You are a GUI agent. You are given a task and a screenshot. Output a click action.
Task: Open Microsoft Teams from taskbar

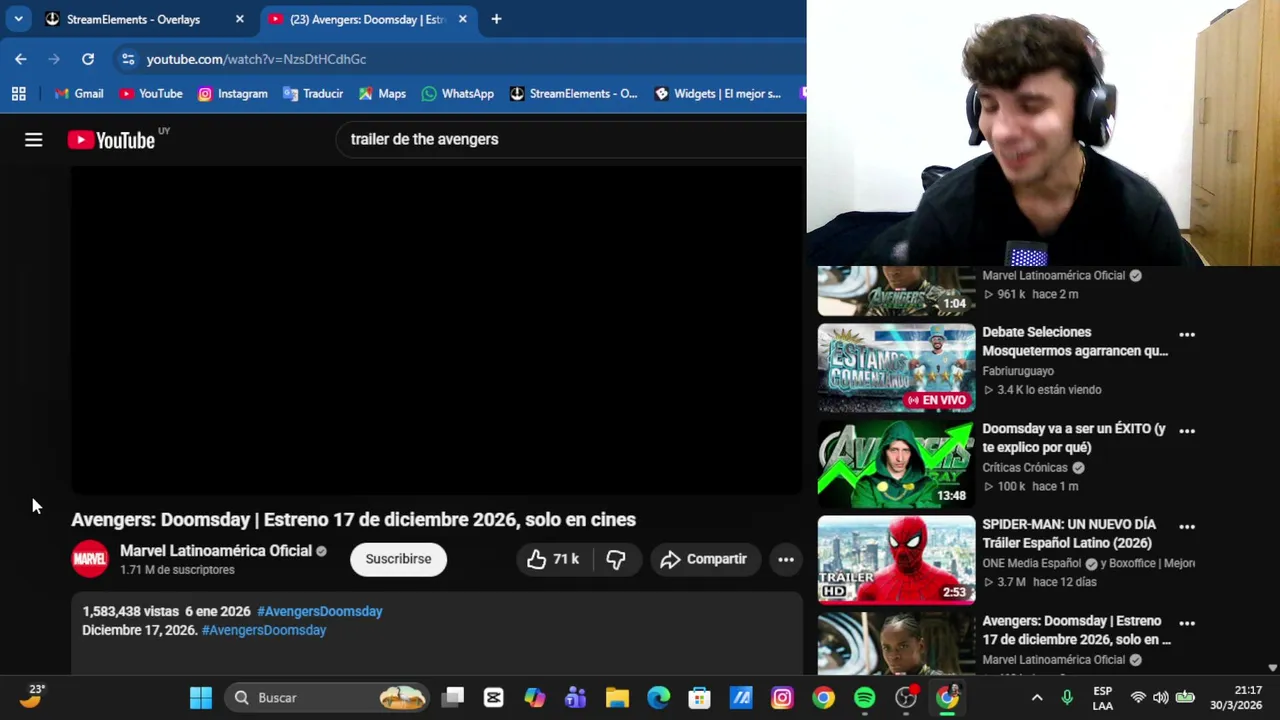click(576, 698)
